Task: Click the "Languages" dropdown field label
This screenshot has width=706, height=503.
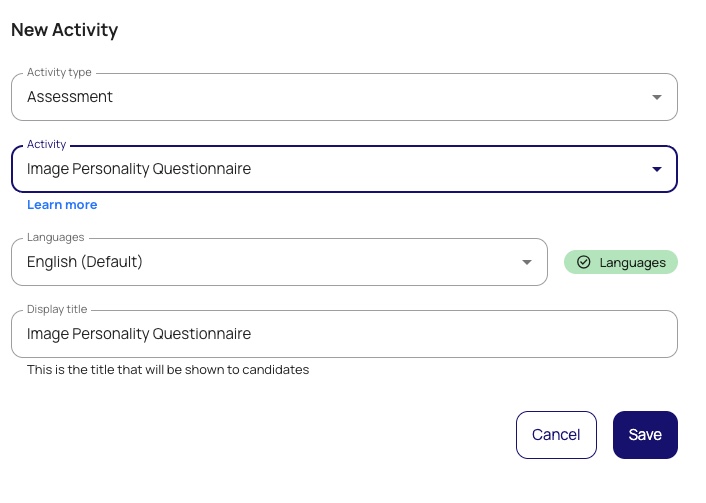Action: (56, 238)
